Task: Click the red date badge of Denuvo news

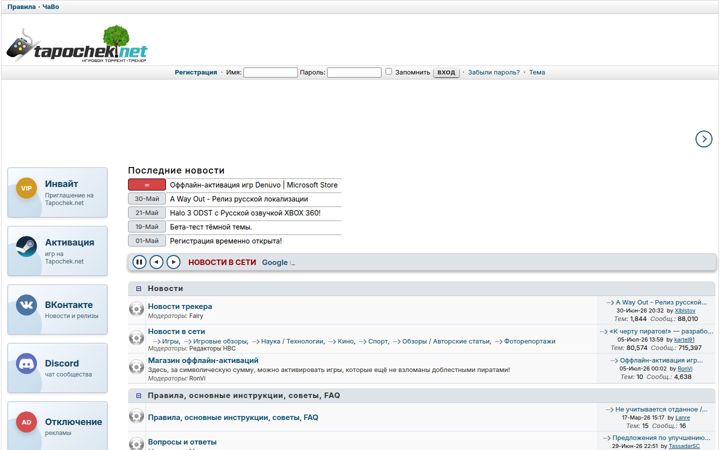Action: [x=147, y=185]
